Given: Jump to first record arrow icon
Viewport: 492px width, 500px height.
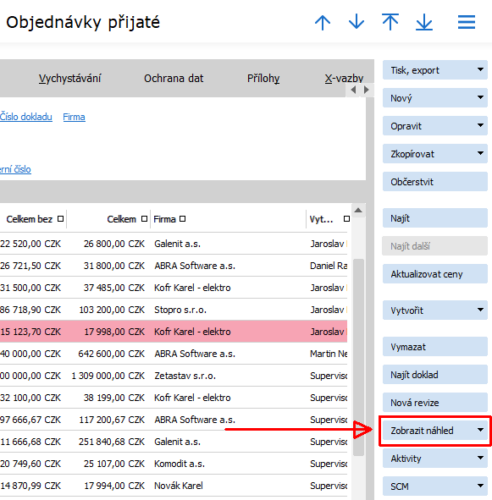Looking at the screenshot, I should 390,22.
